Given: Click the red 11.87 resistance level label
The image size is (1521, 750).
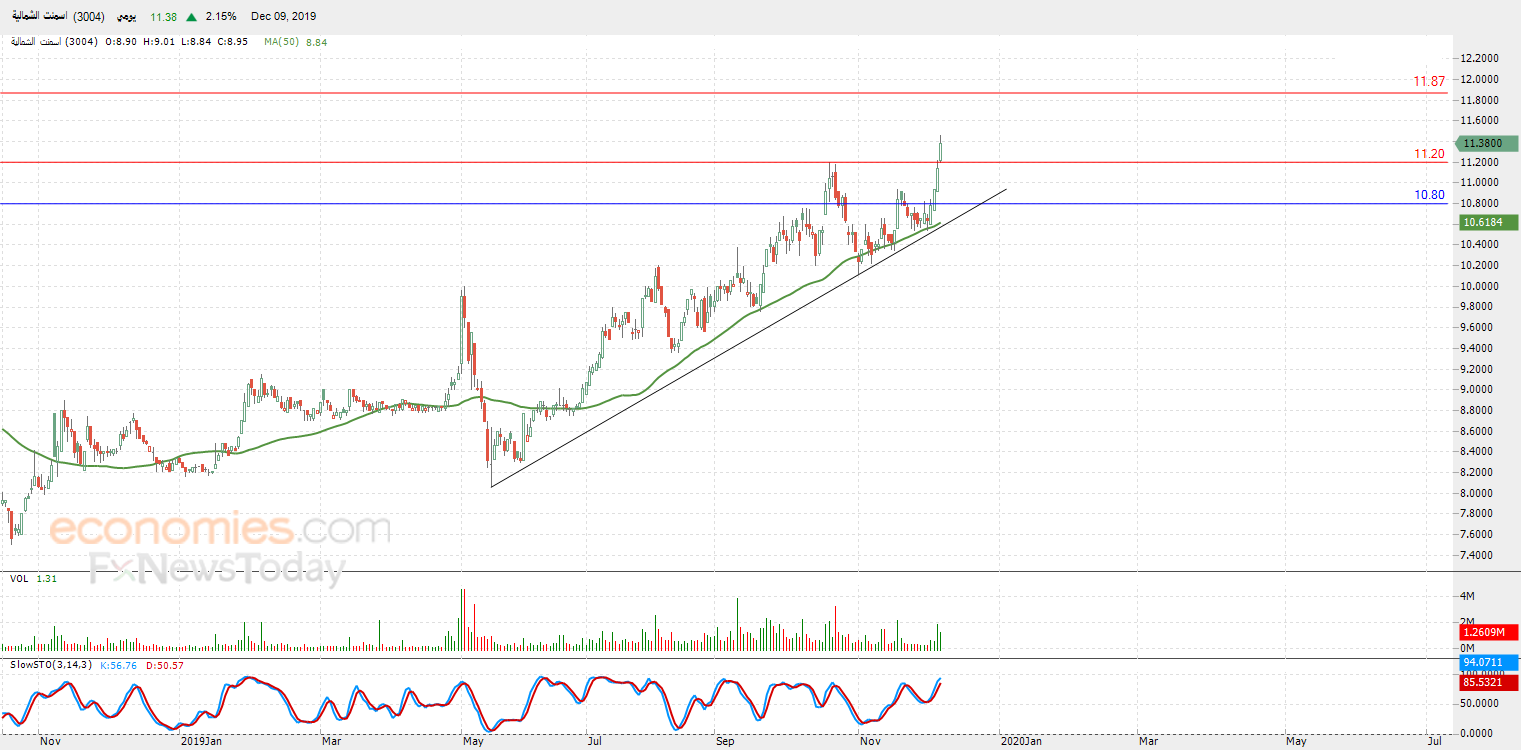Looking at the screenshot, I should pyautogui.click(x=1429, y=81).
